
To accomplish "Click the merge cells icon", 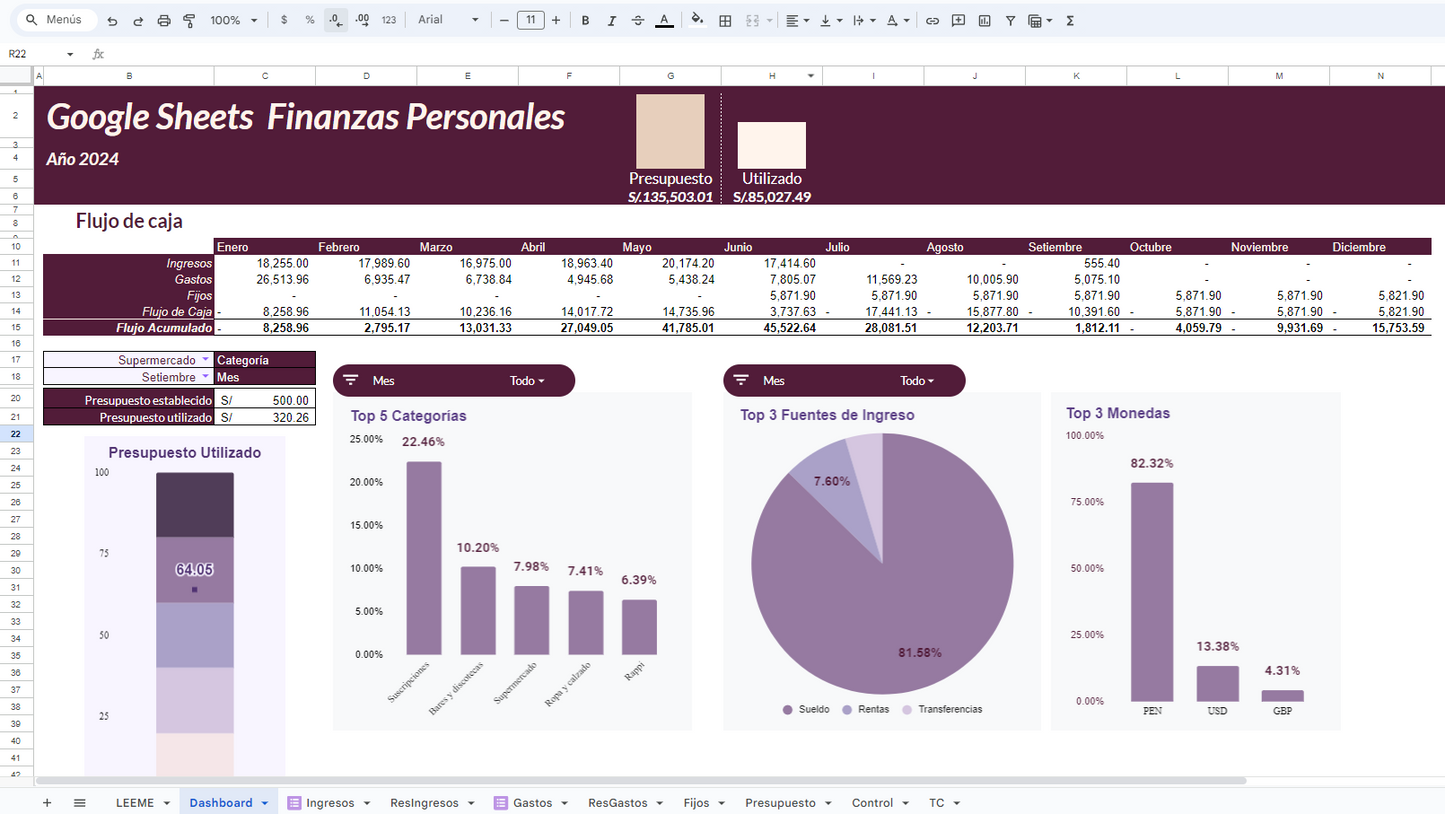I will pyautogui.click(x=752, y=20).
